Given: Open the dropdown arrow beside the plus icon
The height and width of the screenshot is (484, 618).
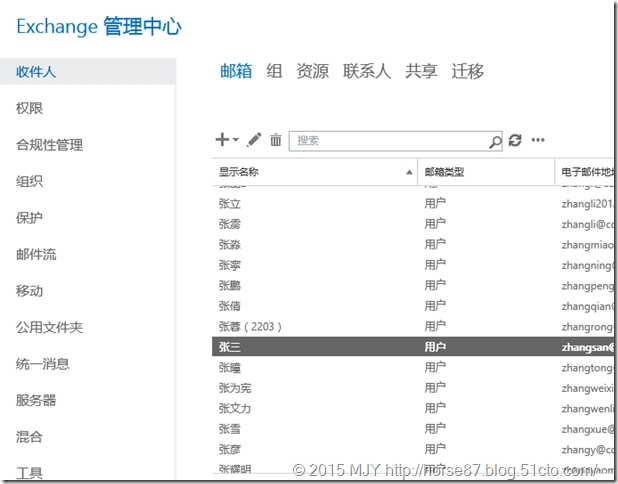Looking at the screenshot, I should pyautogui.click(x=236, y=140).
